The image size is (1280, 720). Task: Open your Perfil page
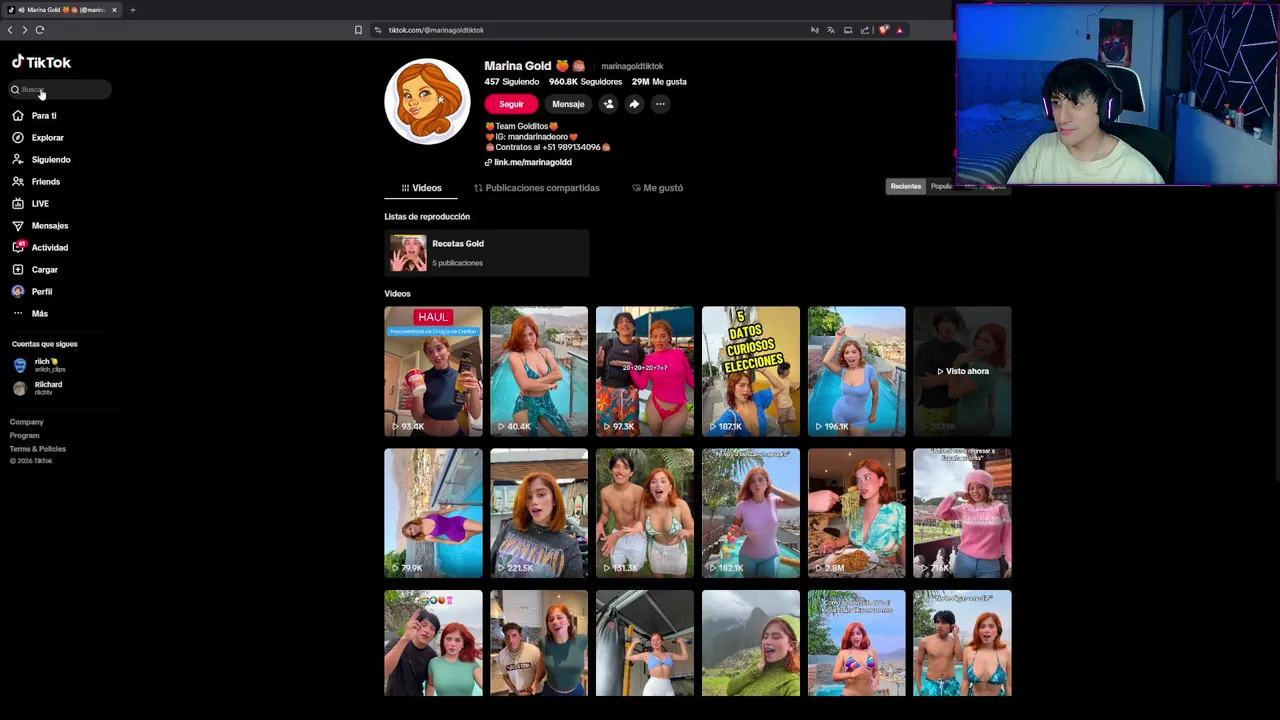click(41, 292)
